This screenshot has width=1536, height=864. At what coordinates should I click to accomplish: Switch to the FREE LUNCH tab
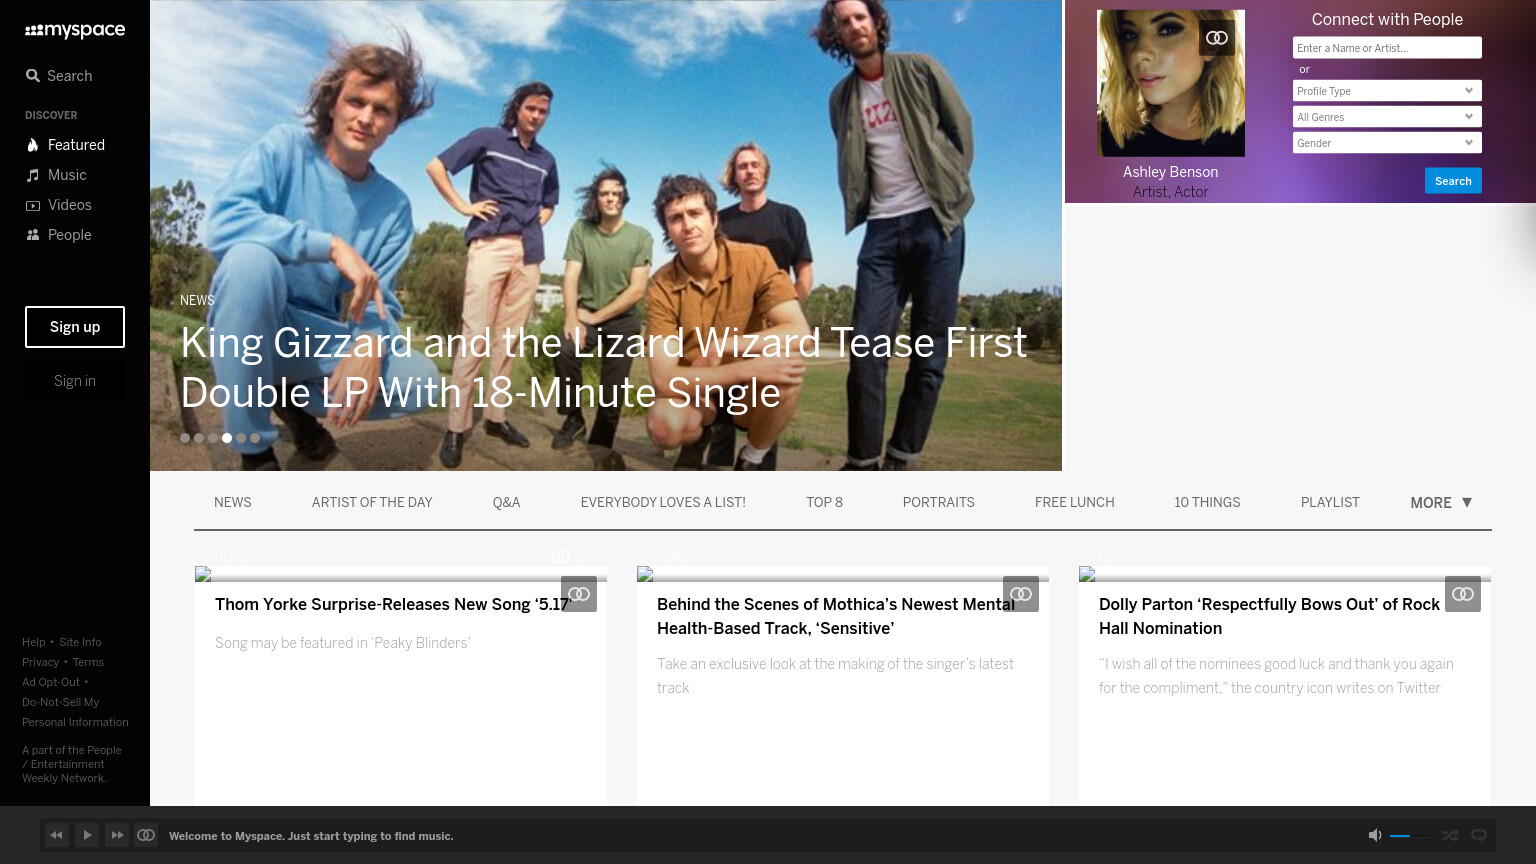click(x=1075, y=502)
